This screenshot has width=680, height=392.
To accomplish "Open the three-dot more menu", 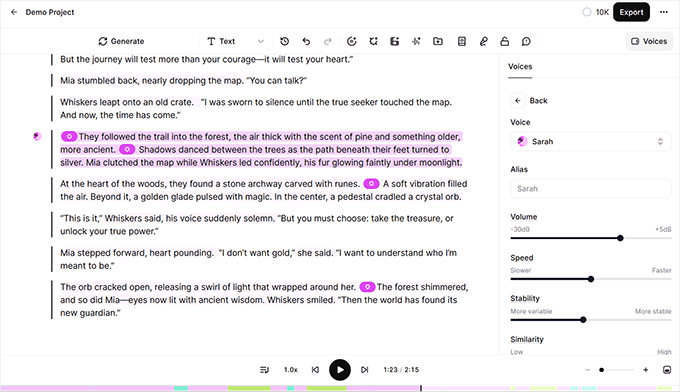I will point(664,12).
